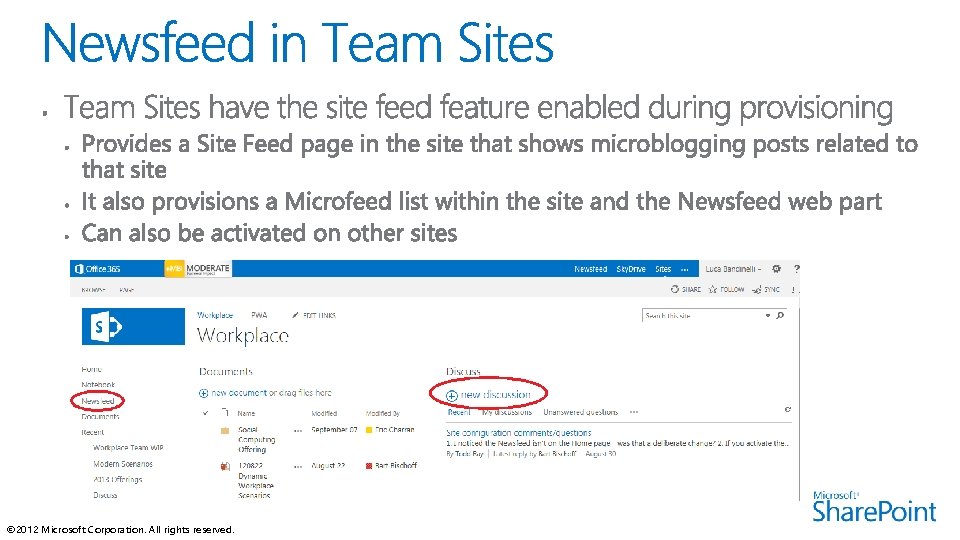This screenshot has width=960, height=540.
Task: Open the Newsfeed link in top bar
Action: pyautogui.click(x=590, y=269)
